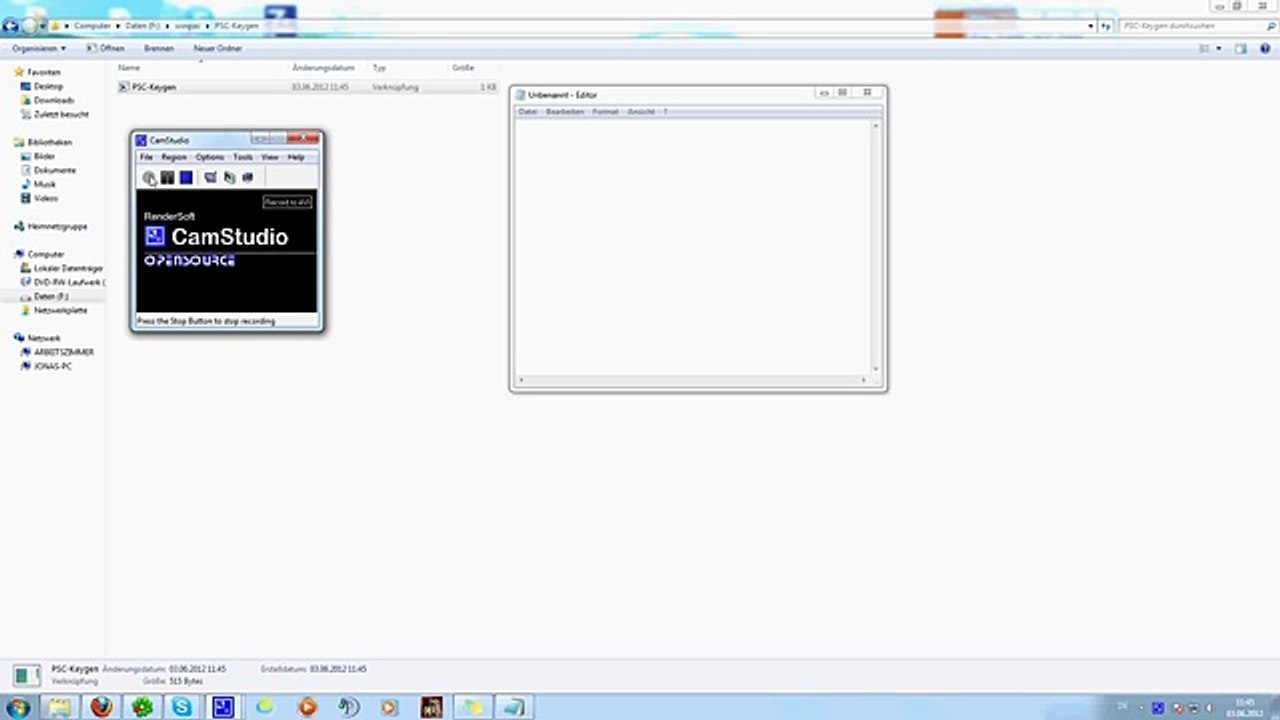
Task: Open Favoriten in the navigation pane
Action: point(37,72)
